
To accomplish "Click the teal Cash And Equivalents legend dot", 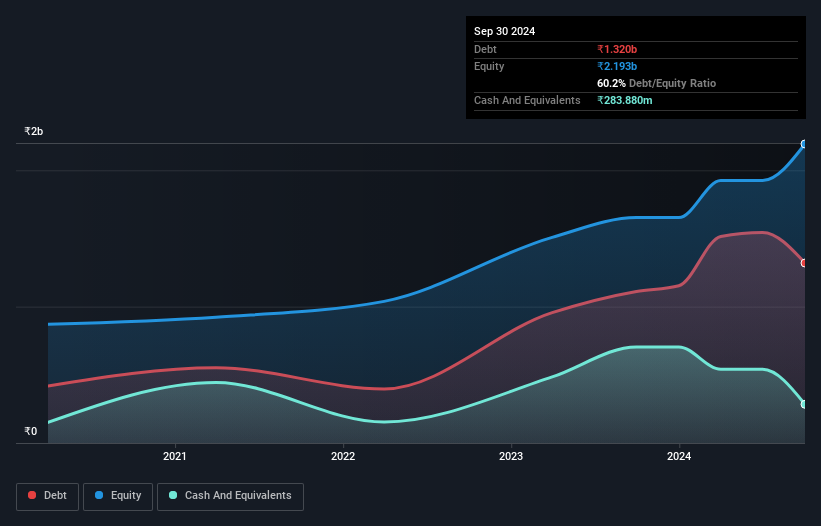I will coord(173,495).
